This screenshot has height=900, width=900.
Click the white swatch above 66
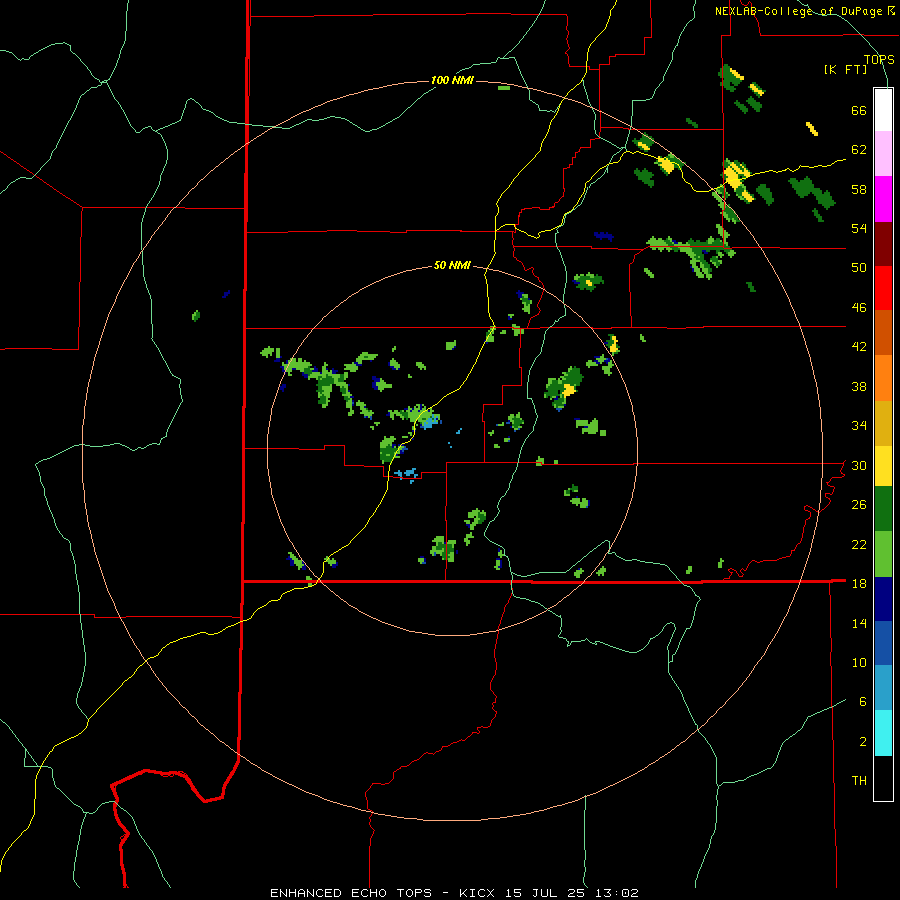[x=883, y=110]
